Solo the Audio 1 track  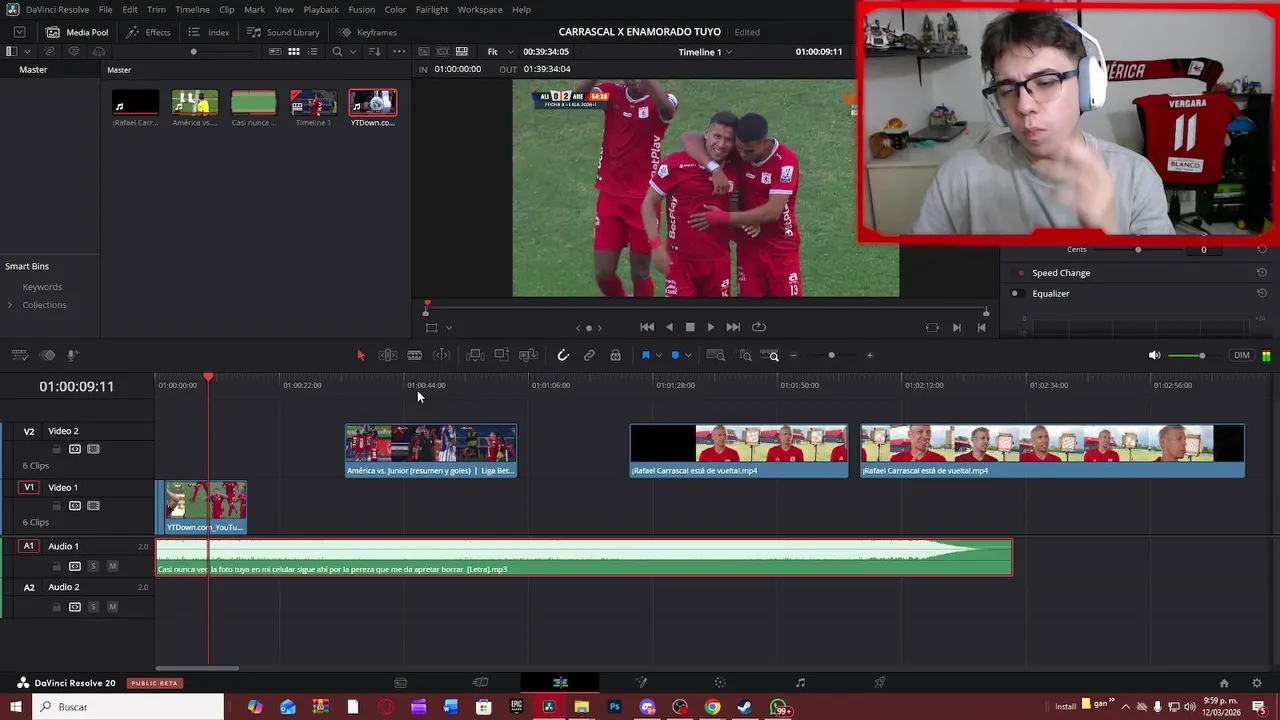(93, 566)
